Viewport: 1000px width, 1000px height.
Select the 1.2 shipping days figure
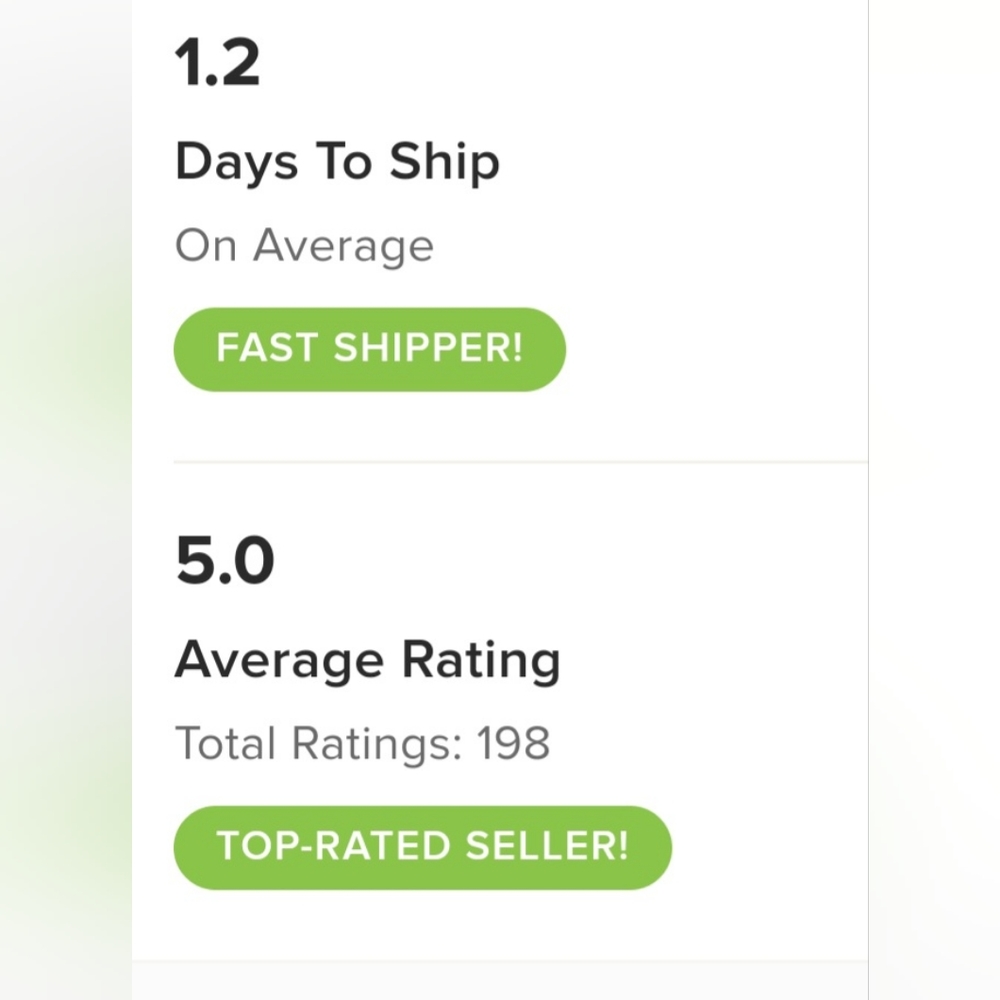coord(217,62)
